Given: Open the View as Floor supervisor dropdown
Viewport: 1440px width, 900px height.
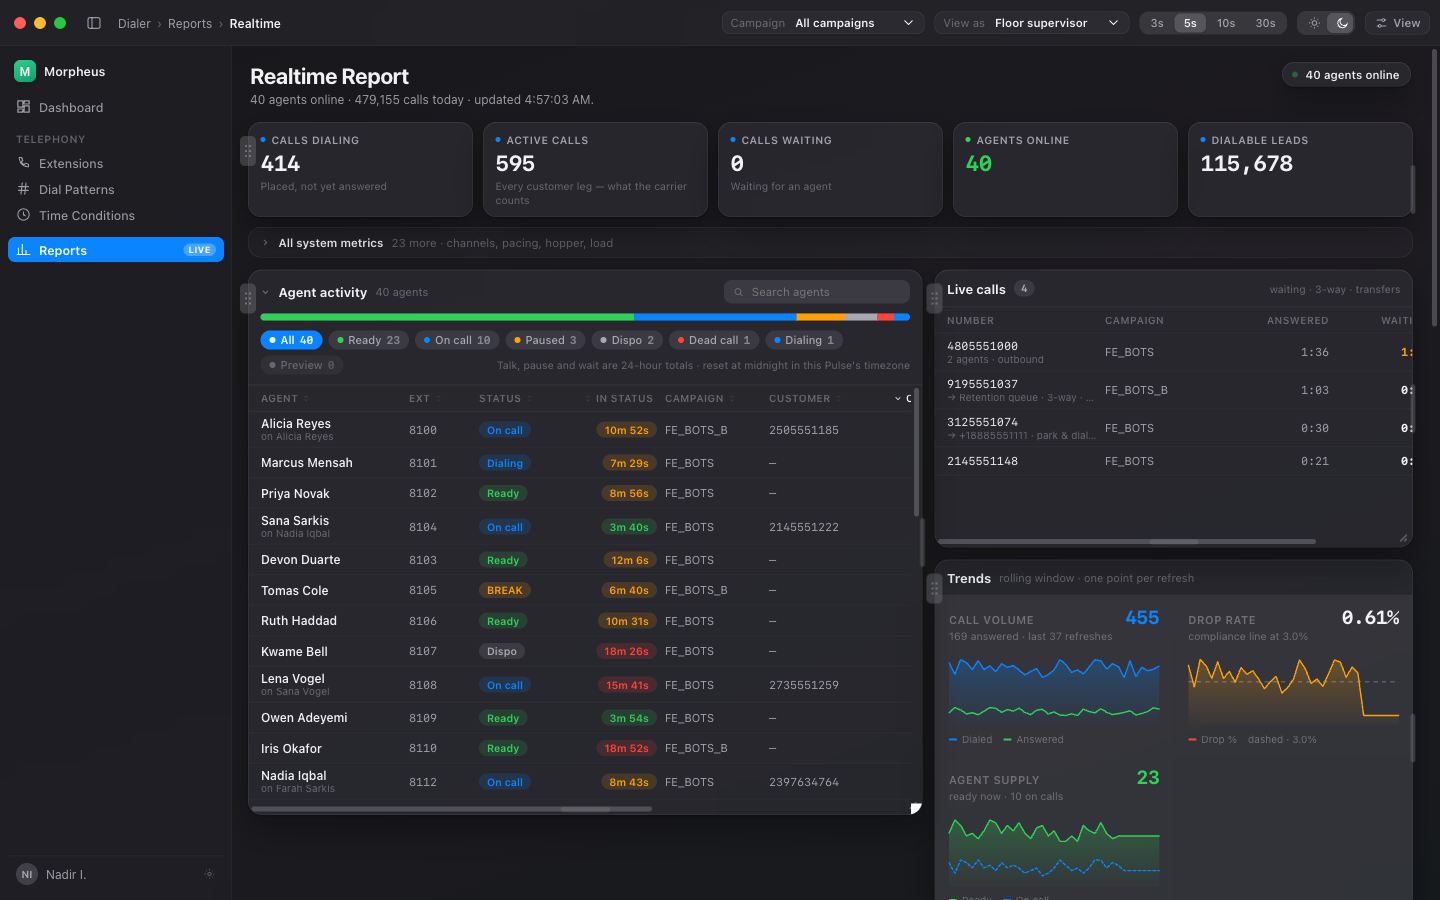Looking at the screenshot, I should pyautogui.click(x=1032, y=23).
